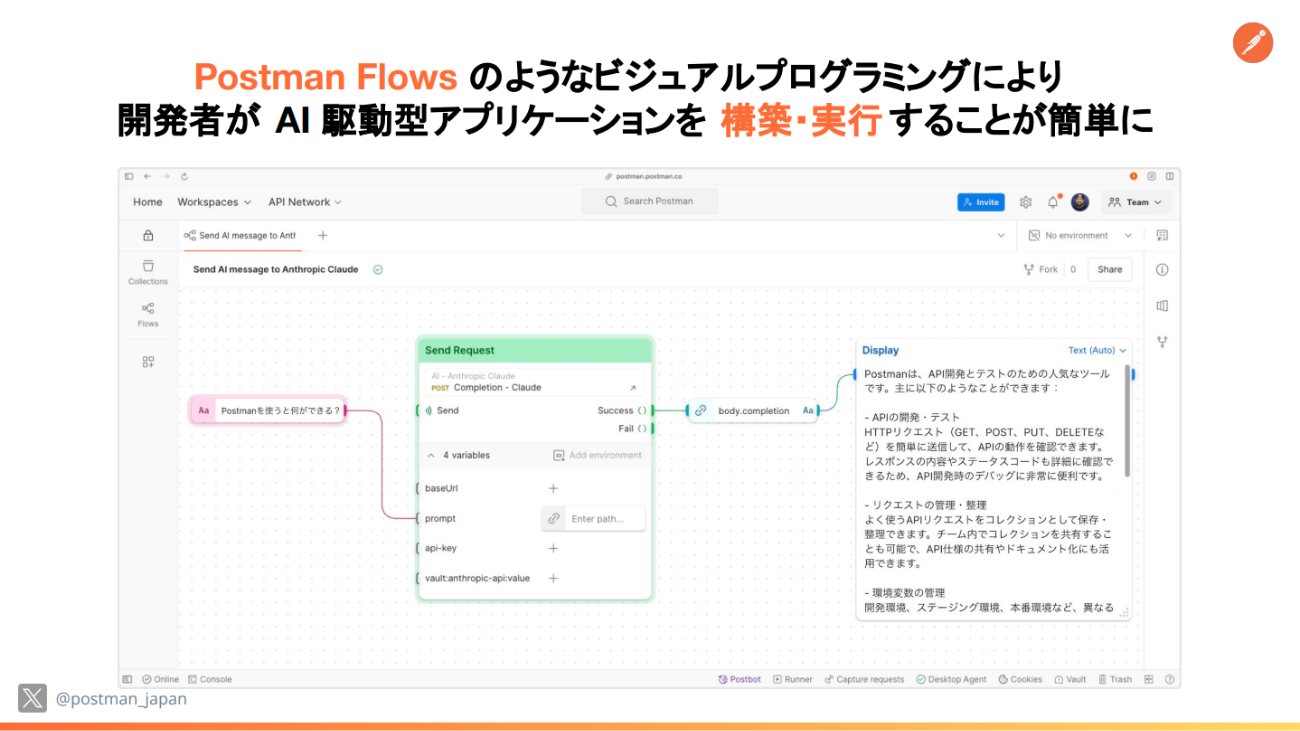This screenshot has width=1300, height=731.
Task: Open Trash in the status bar
Action: (x=1115, y=679)
